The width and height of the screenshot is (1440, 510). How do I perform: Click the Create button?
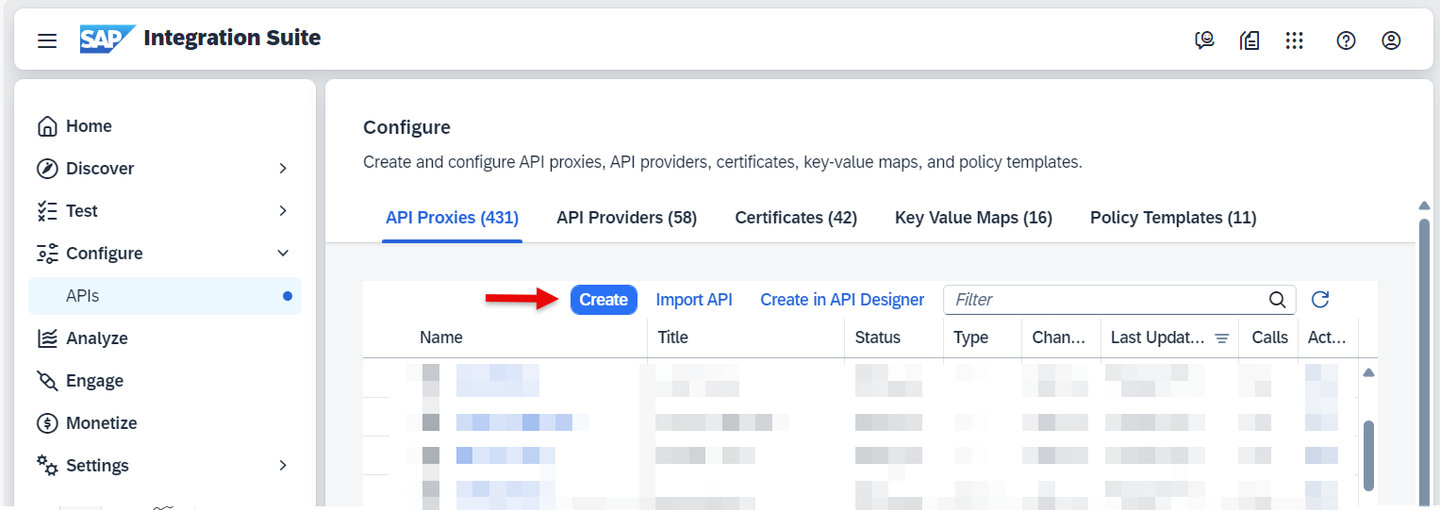pos(604,299)
